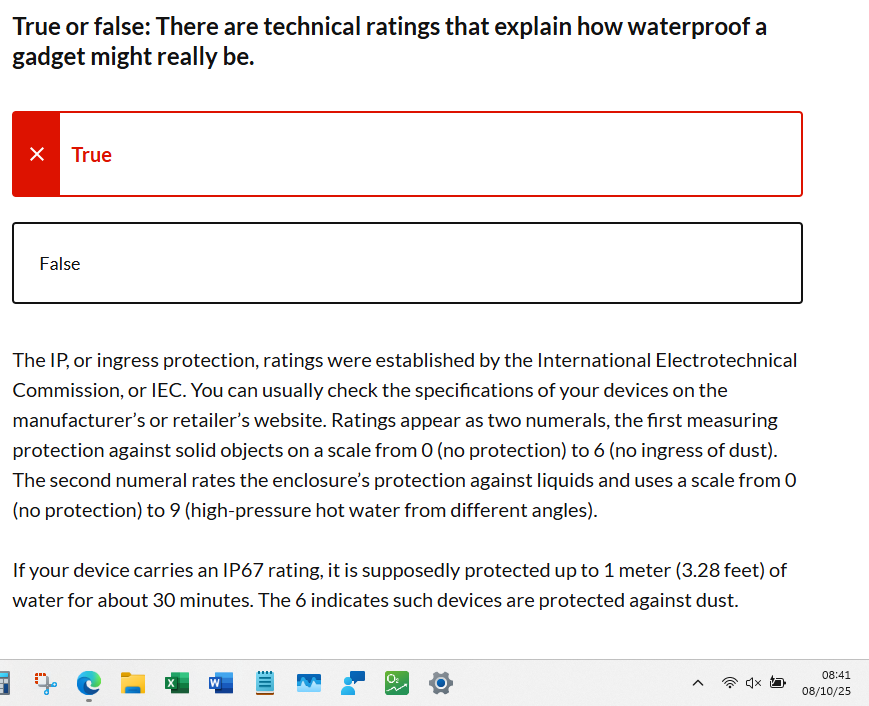Viewport: 869px width, 706px height.
Task: Launch Microsoft Word from the taskbar
Action: (220, 683)
